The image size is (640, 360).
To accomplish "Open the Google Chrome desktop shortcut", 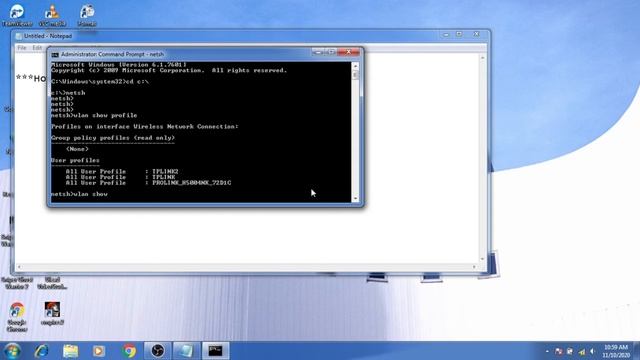I will 17,316.
